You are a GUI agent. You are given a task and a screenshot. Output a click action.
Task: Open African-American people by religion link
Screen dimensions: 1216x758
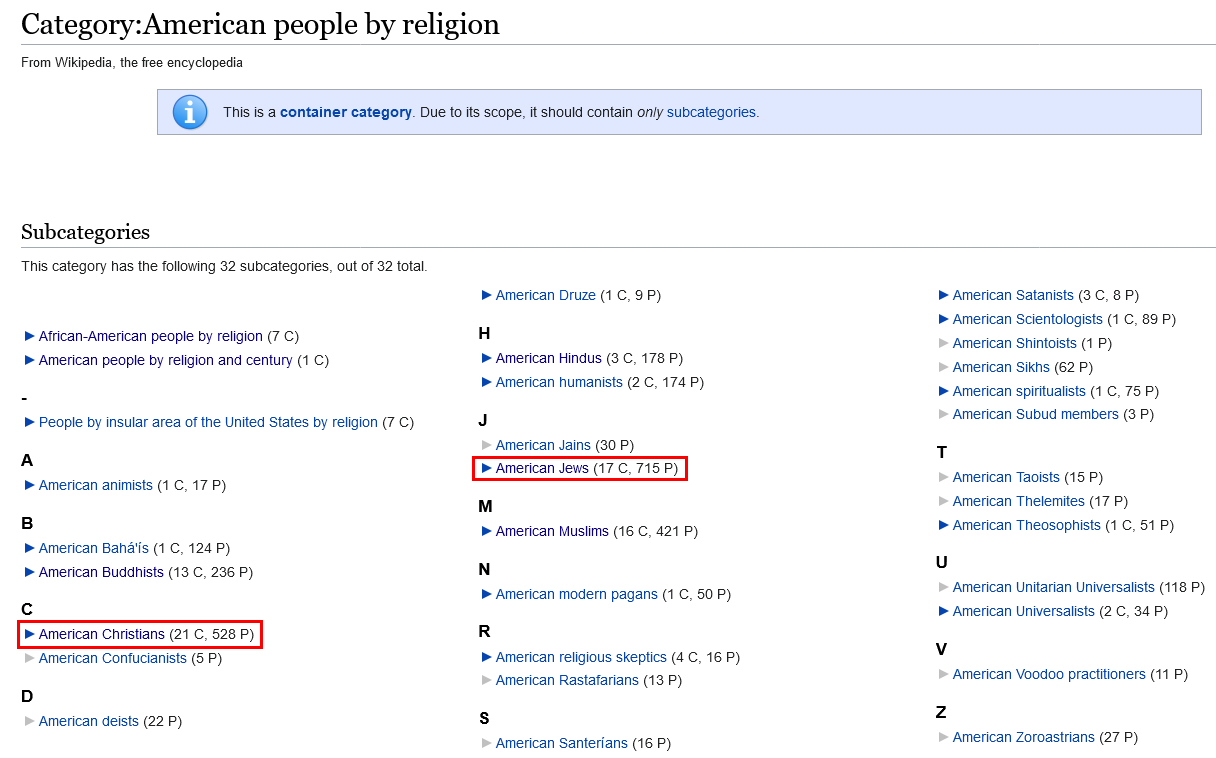click(x=151, y=336)
